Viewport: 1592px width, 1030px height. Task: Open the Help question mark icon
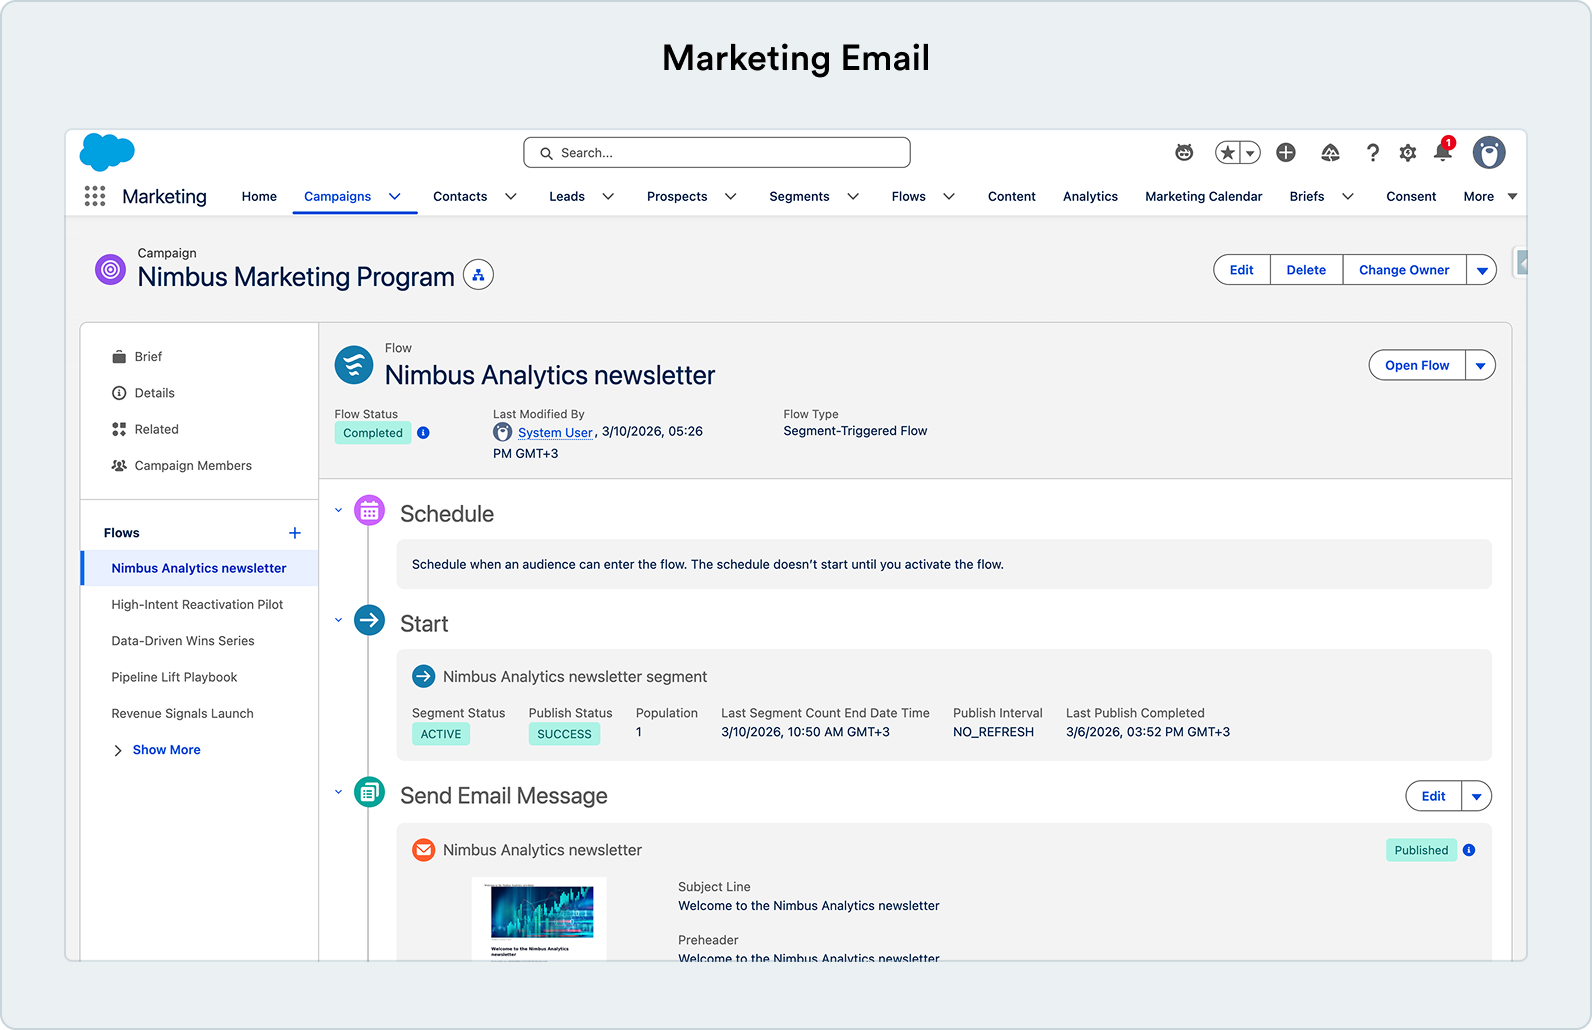click(1373, 152)
